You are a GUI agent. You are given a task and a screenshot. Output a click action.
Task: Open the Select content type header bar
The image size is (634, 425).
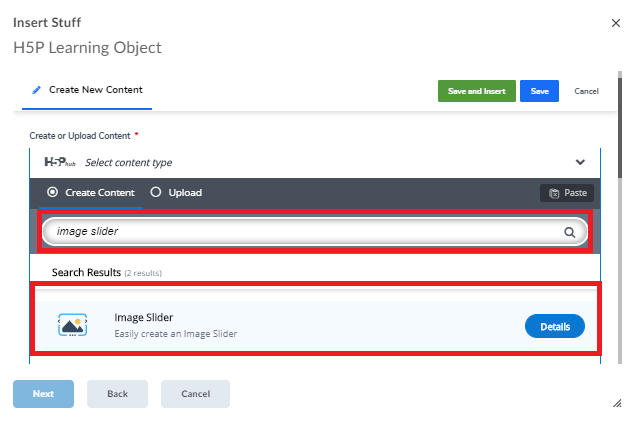pos(315,163)
